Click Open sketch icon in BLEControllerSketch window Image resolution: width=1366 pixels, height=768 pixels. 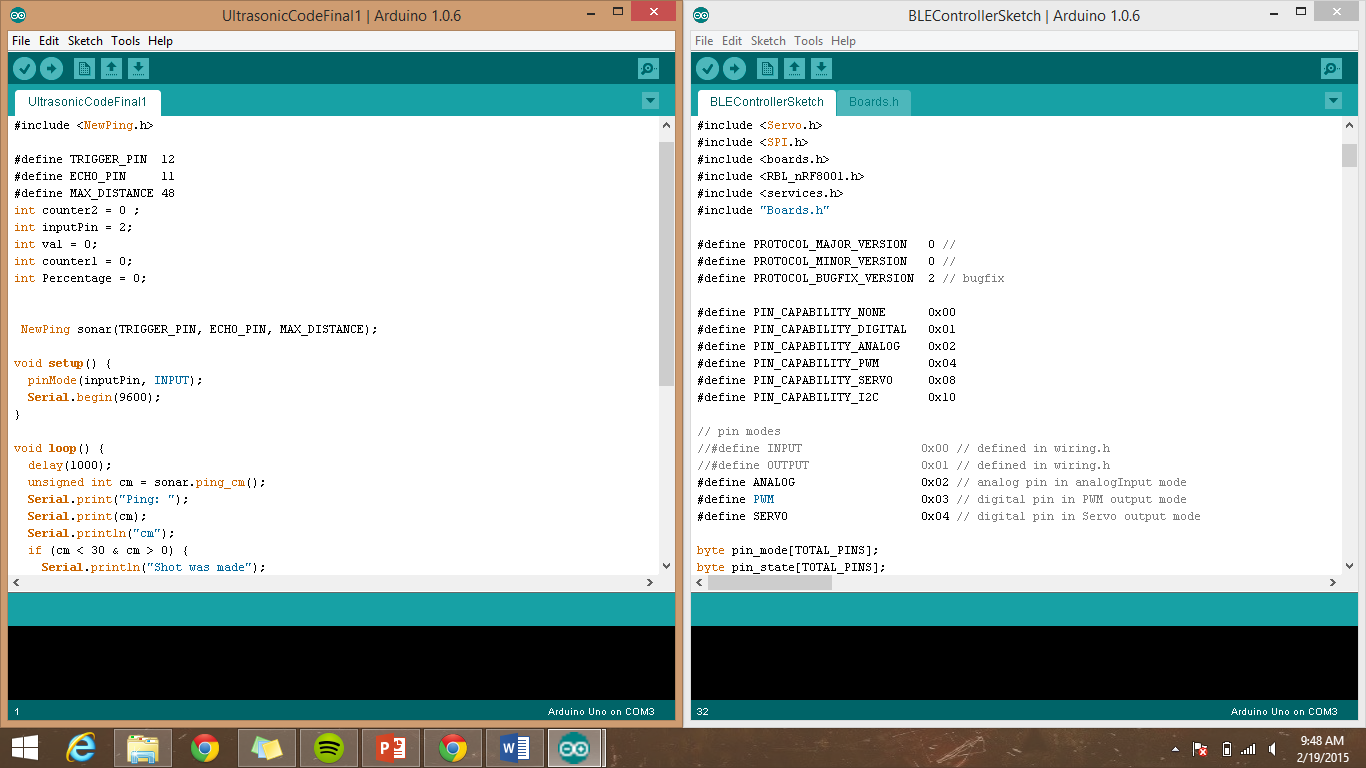[795, 68]
